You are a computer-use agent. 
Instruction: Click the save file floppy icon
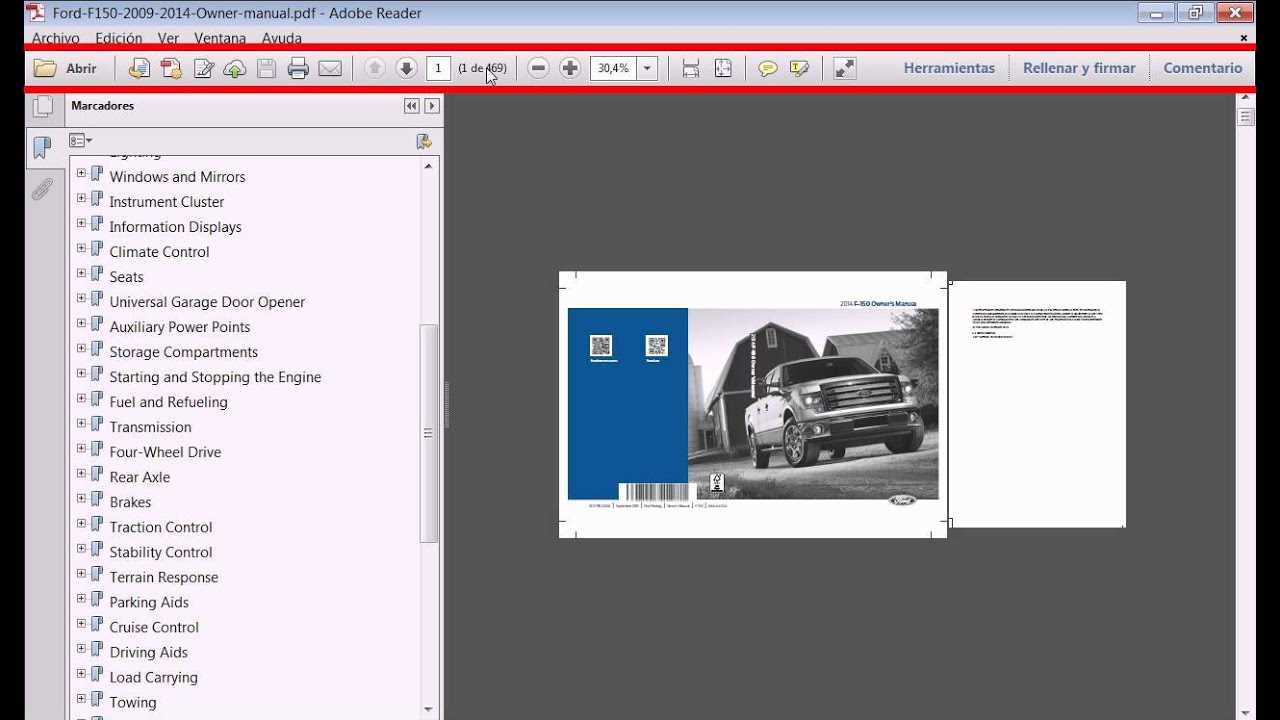click(266, 68)
